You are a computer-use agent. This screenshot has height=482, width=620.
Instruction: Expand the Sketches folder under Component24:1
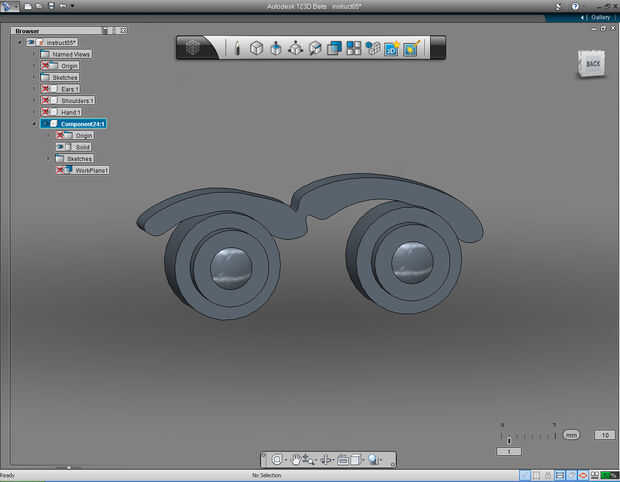tap(47, 158)
